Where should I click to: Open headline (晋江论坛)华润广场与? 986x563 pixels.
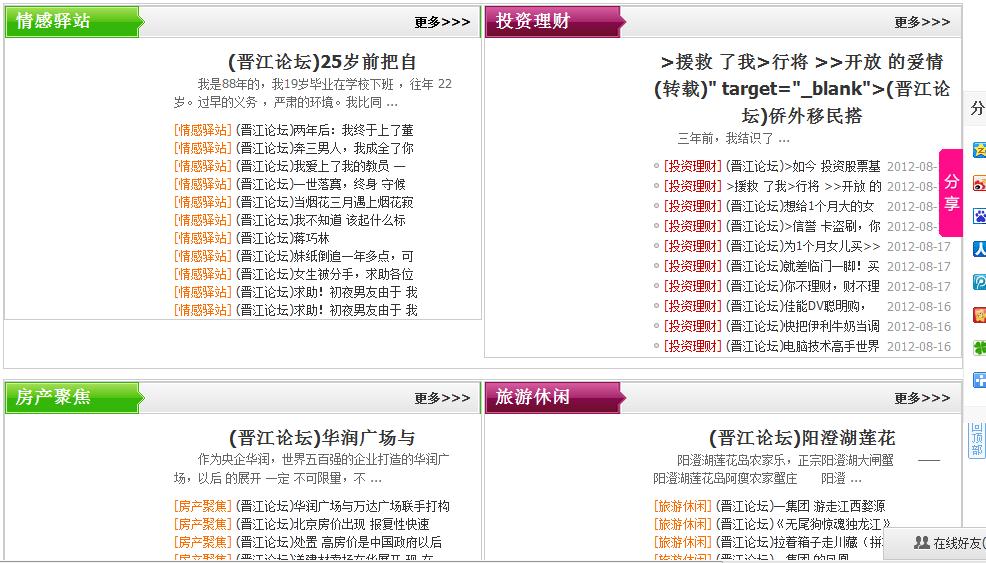322,438
